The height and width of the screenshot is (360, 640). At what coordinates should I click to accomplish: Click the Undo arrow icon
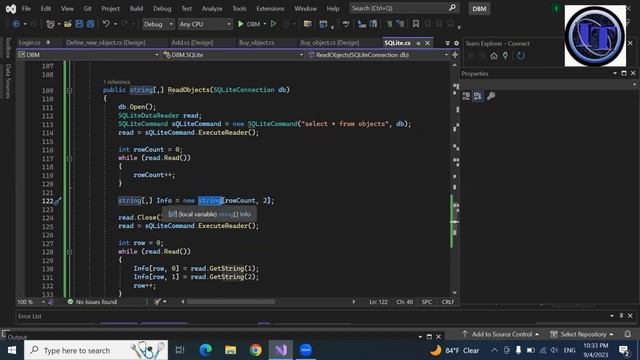click(x=106, y=24)
